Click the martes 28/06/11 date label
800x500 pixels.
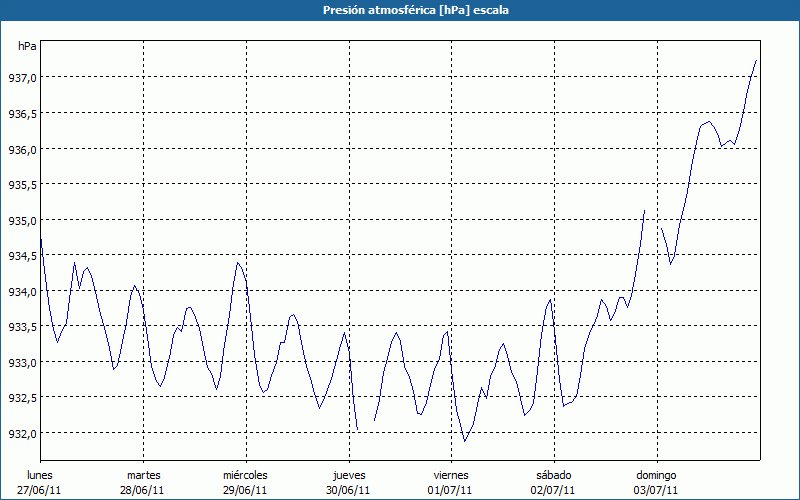pos(143,482)
